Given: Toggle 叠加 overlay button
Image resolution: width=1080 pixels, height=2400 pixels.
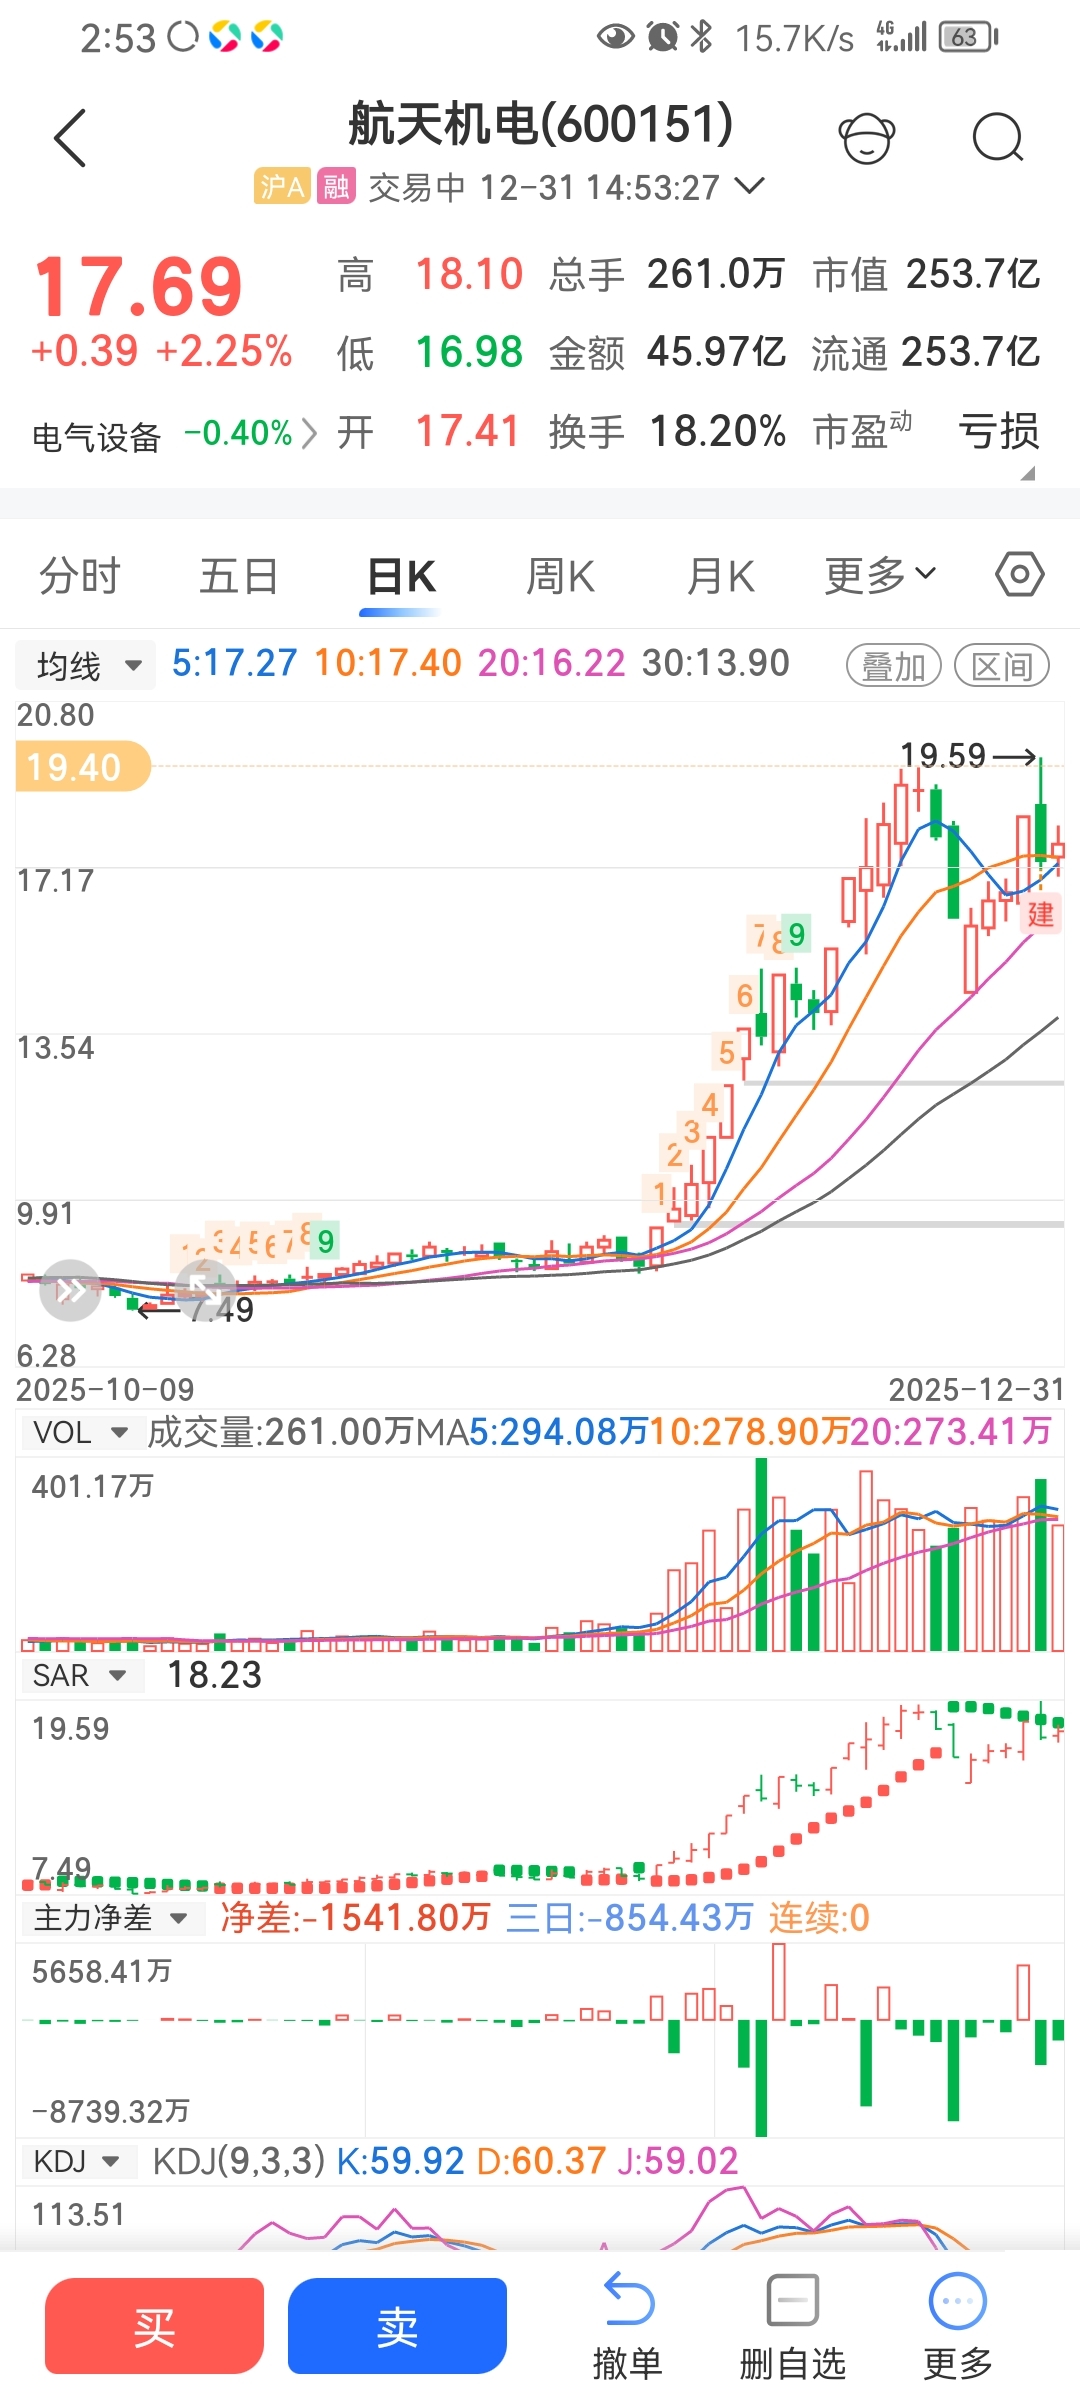Looking at the screenshot, I should 894,665.
